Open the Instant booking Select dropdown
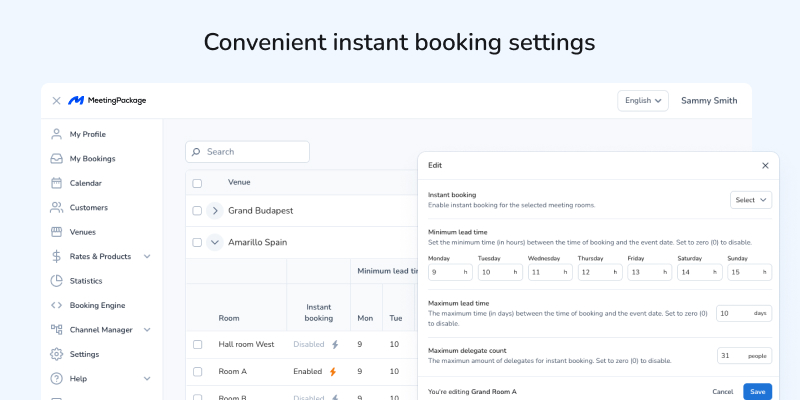Screen dimensions: 800x400 750,200
